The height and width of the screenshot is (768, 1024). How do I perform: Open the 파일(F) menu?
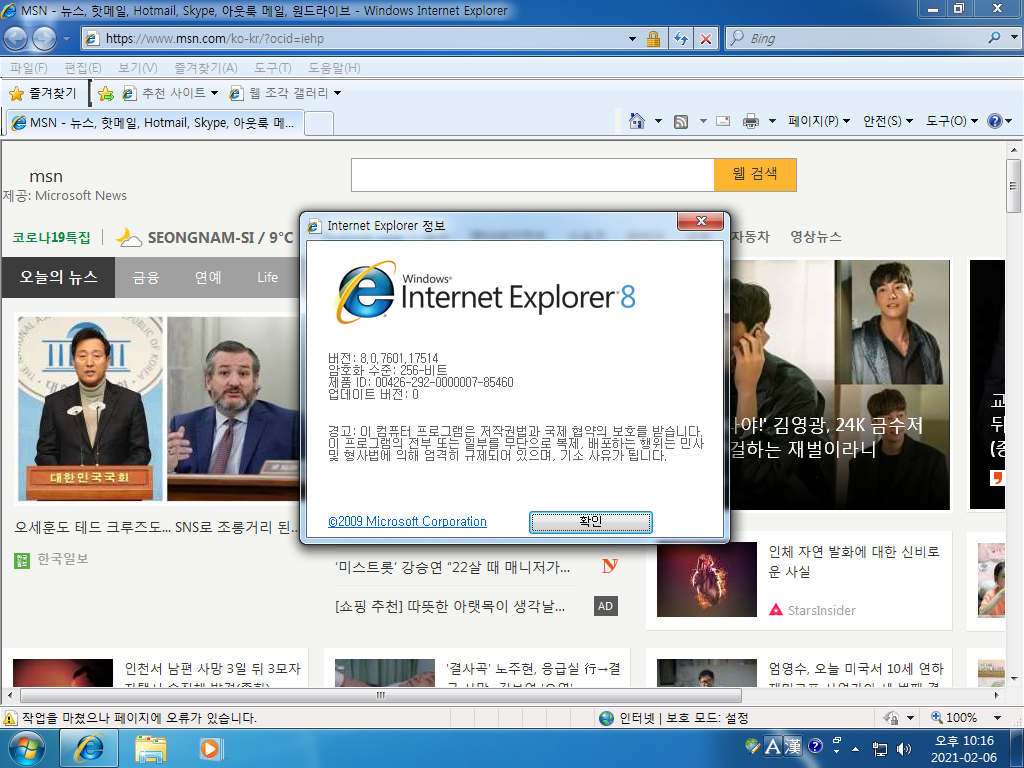(x=29, y=68)
